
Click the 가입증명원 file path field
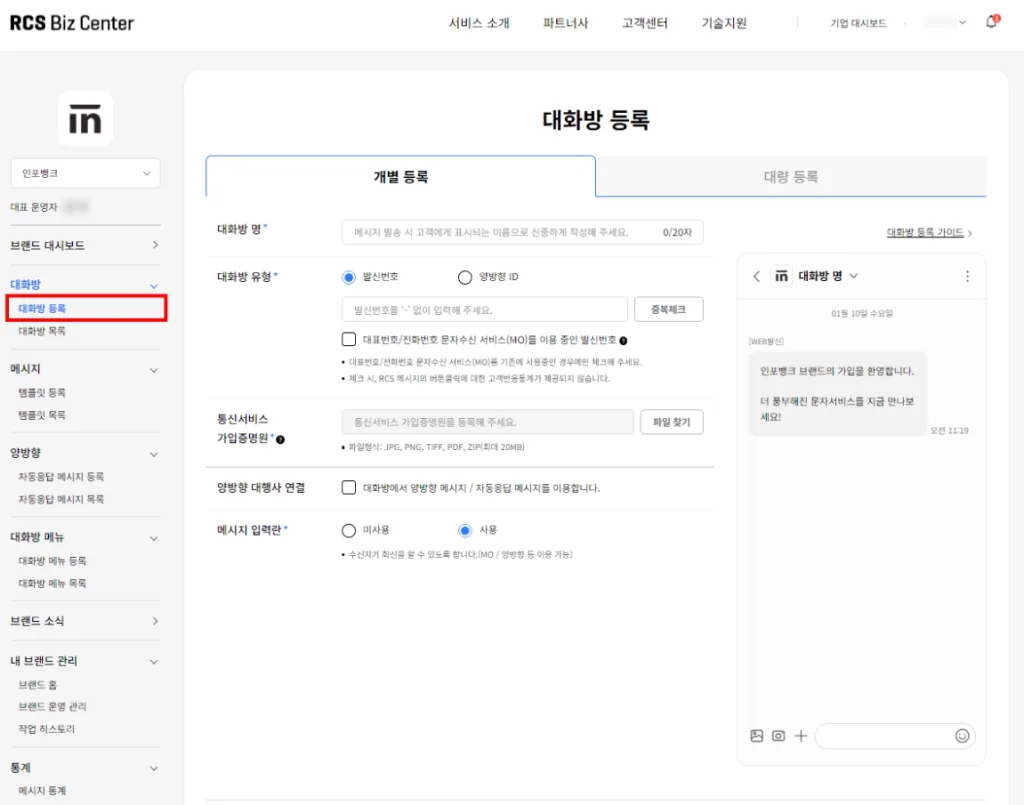tap(488, 422)
